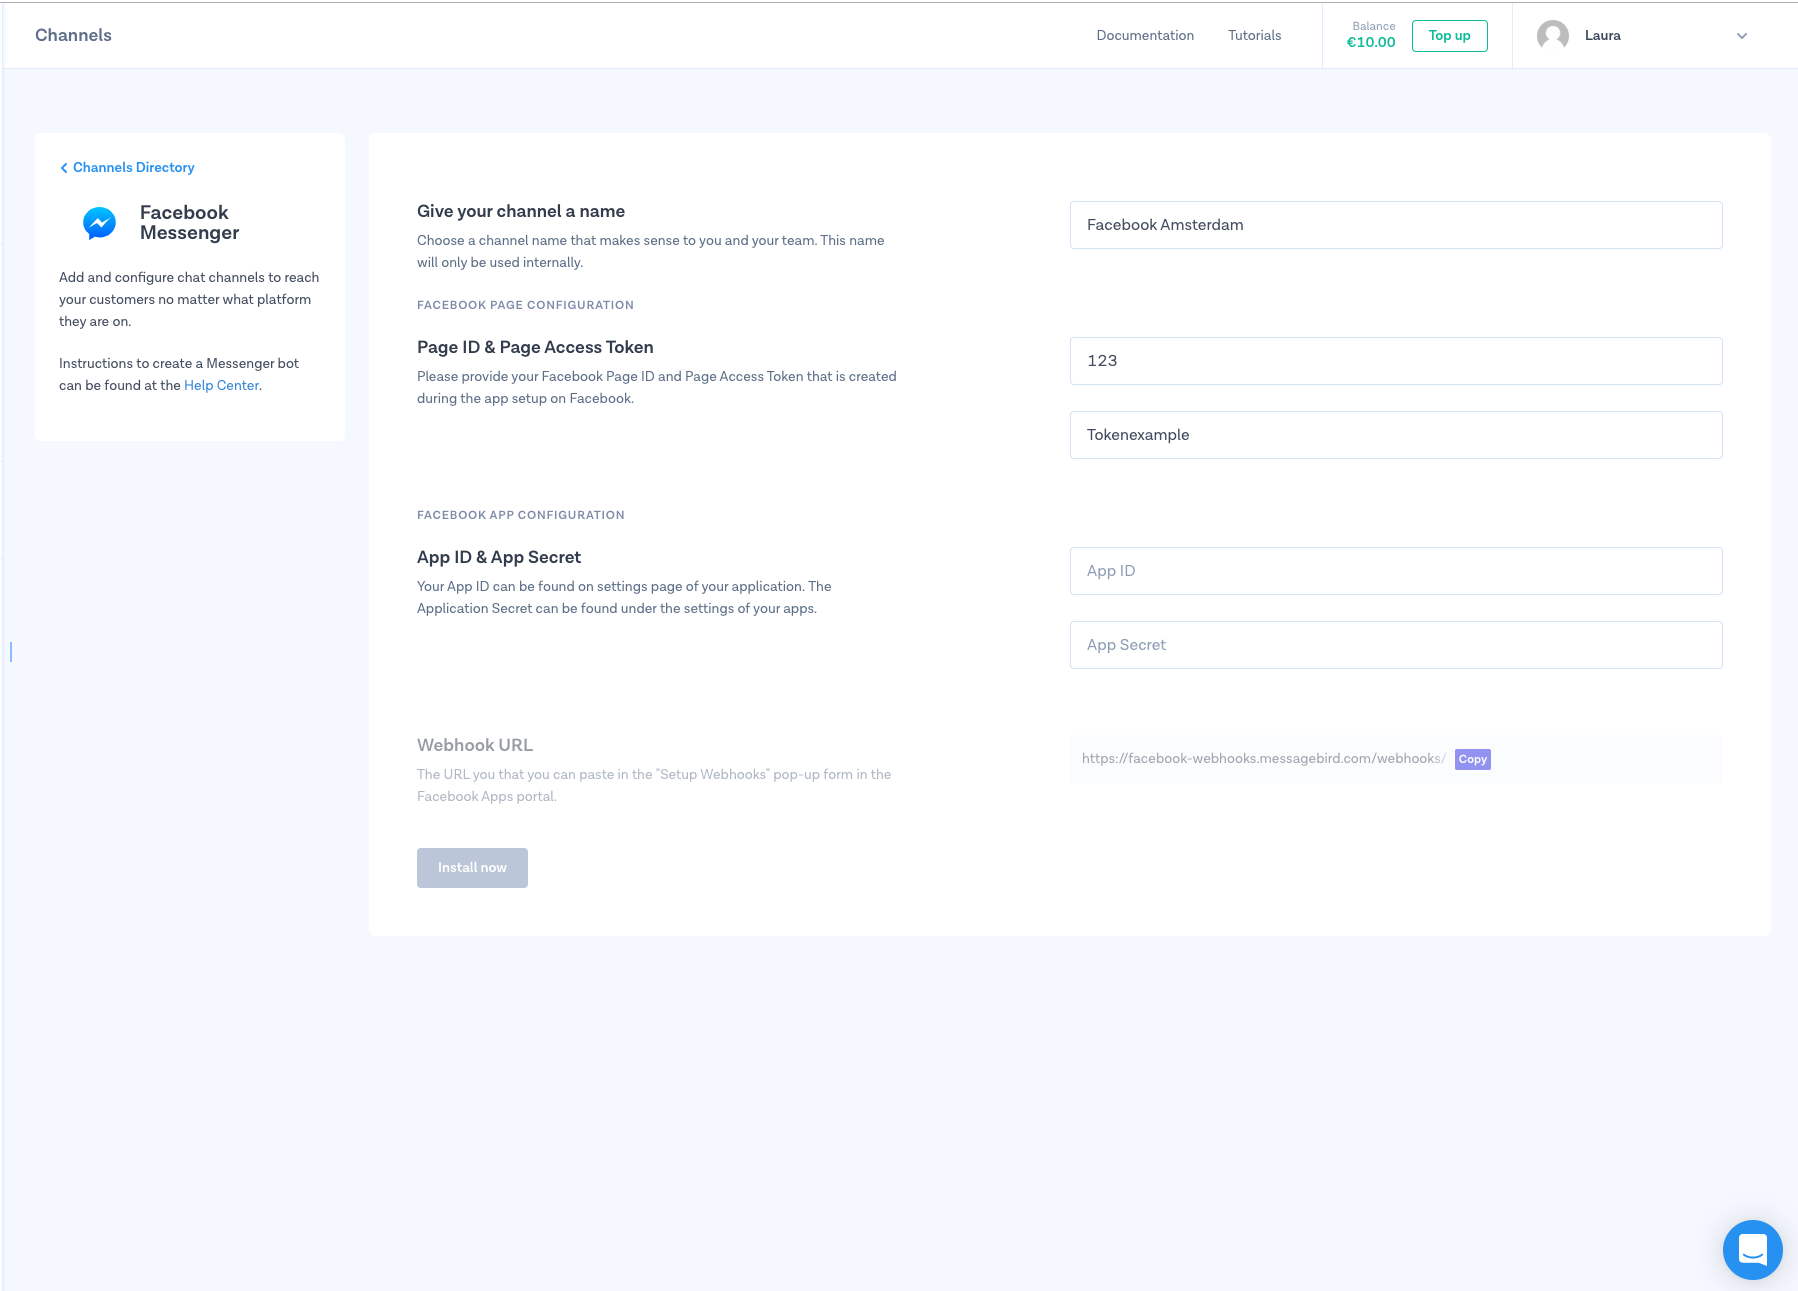Click the Page ID field containing 123
Image resolution: width=1798 pixels, height=1291 pixels.
[1396, 361]
